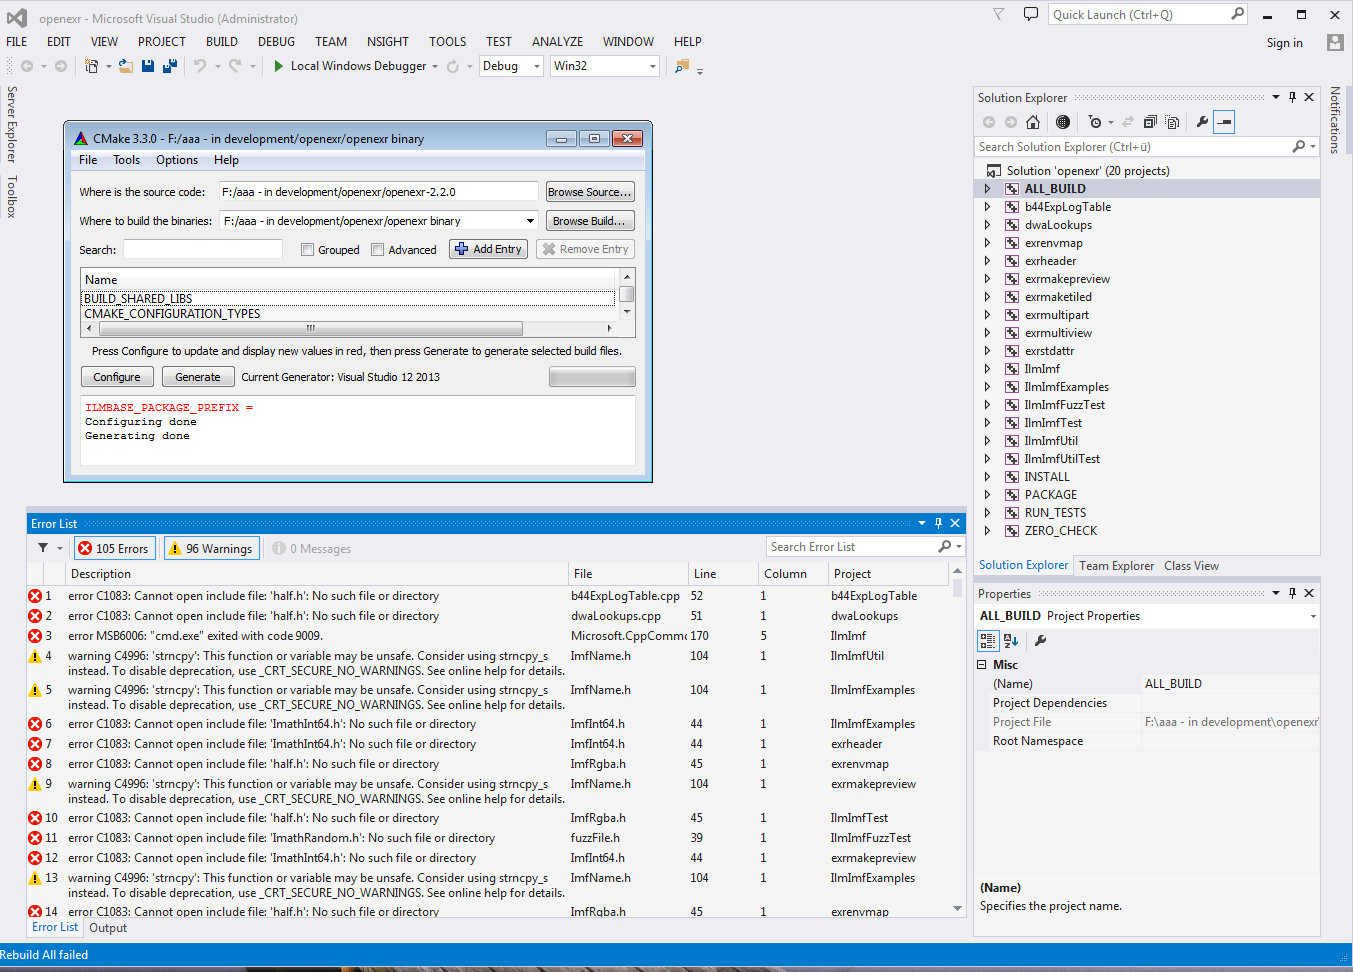Screen dimensions: 1353x972
Task: Click Alphabetical sort icon in Properties
Action: pos(1010,641)
